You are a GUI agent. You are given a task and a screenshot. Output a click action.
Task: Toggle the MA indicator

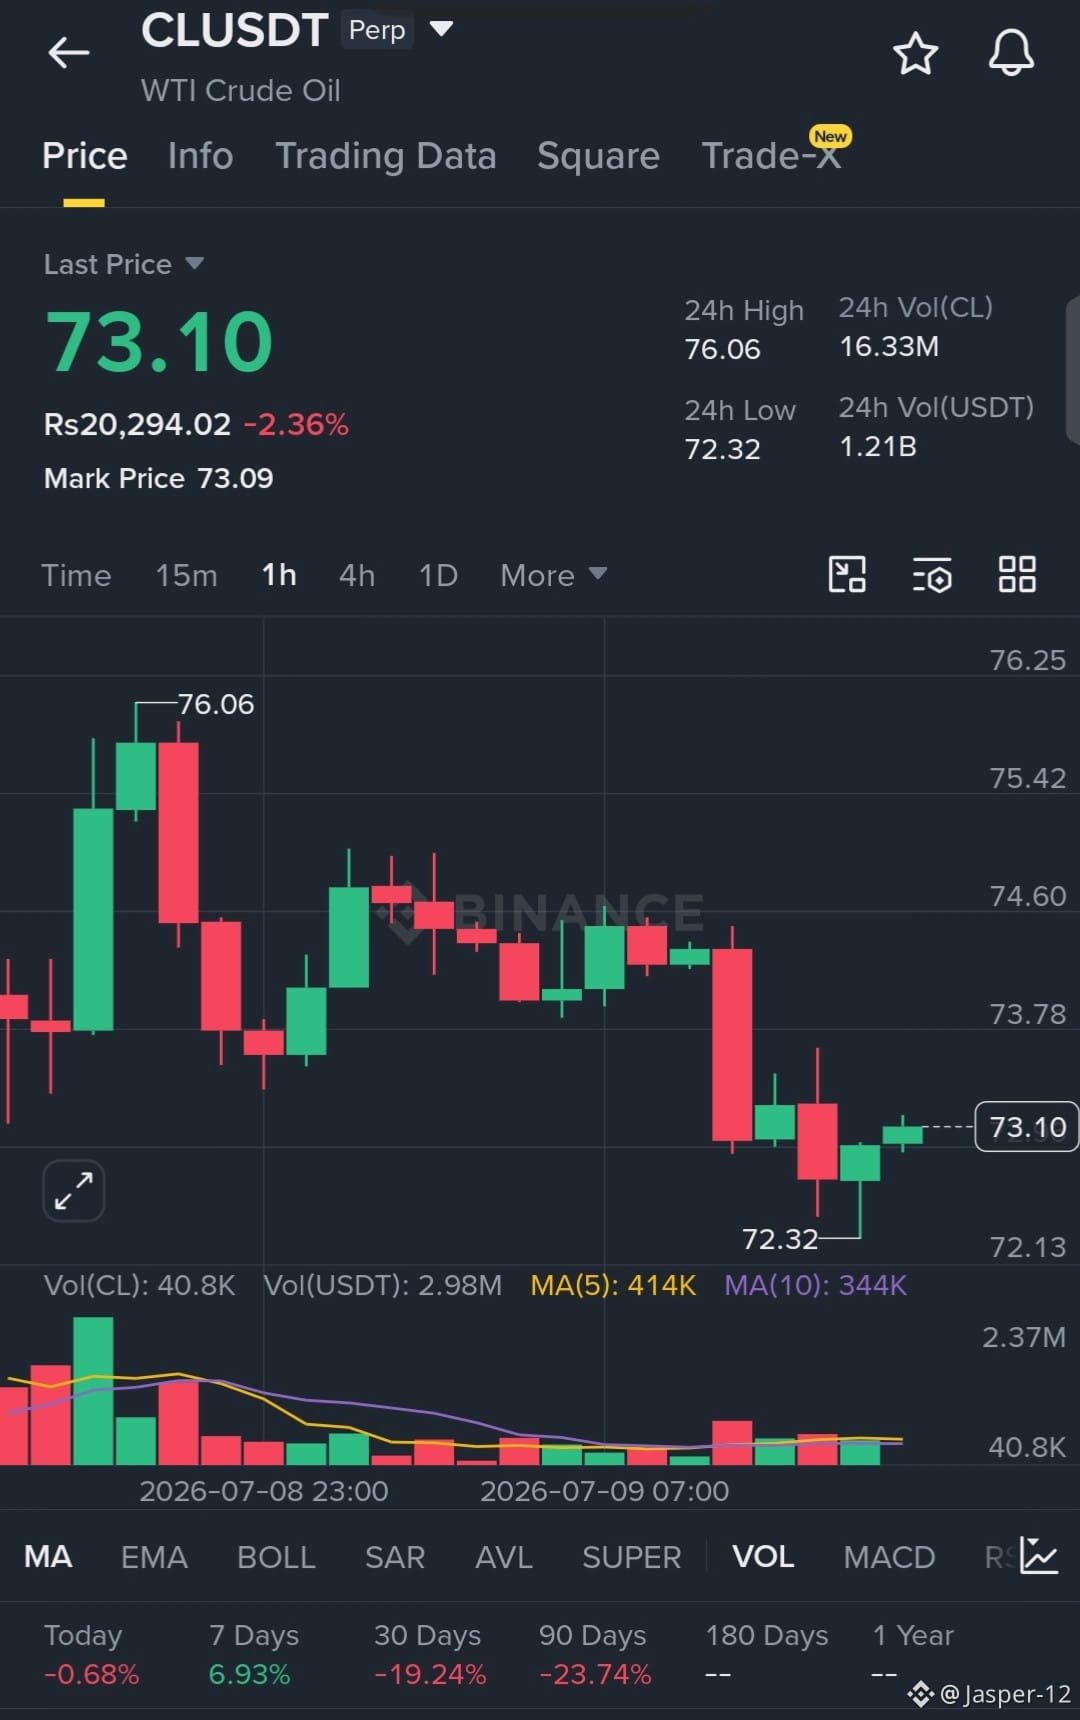pos(48,1557)
